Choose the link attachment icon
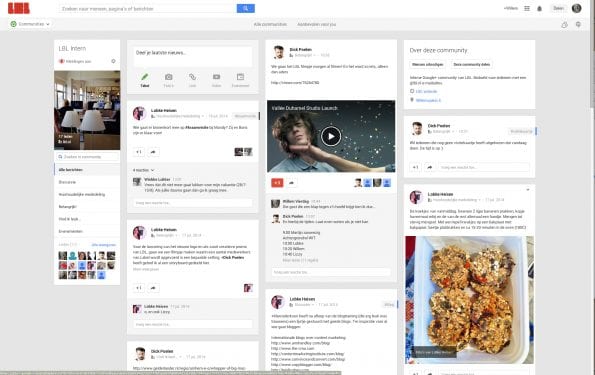Image resolution: width=595 pixels, height=375 pixels. point(192,77)
